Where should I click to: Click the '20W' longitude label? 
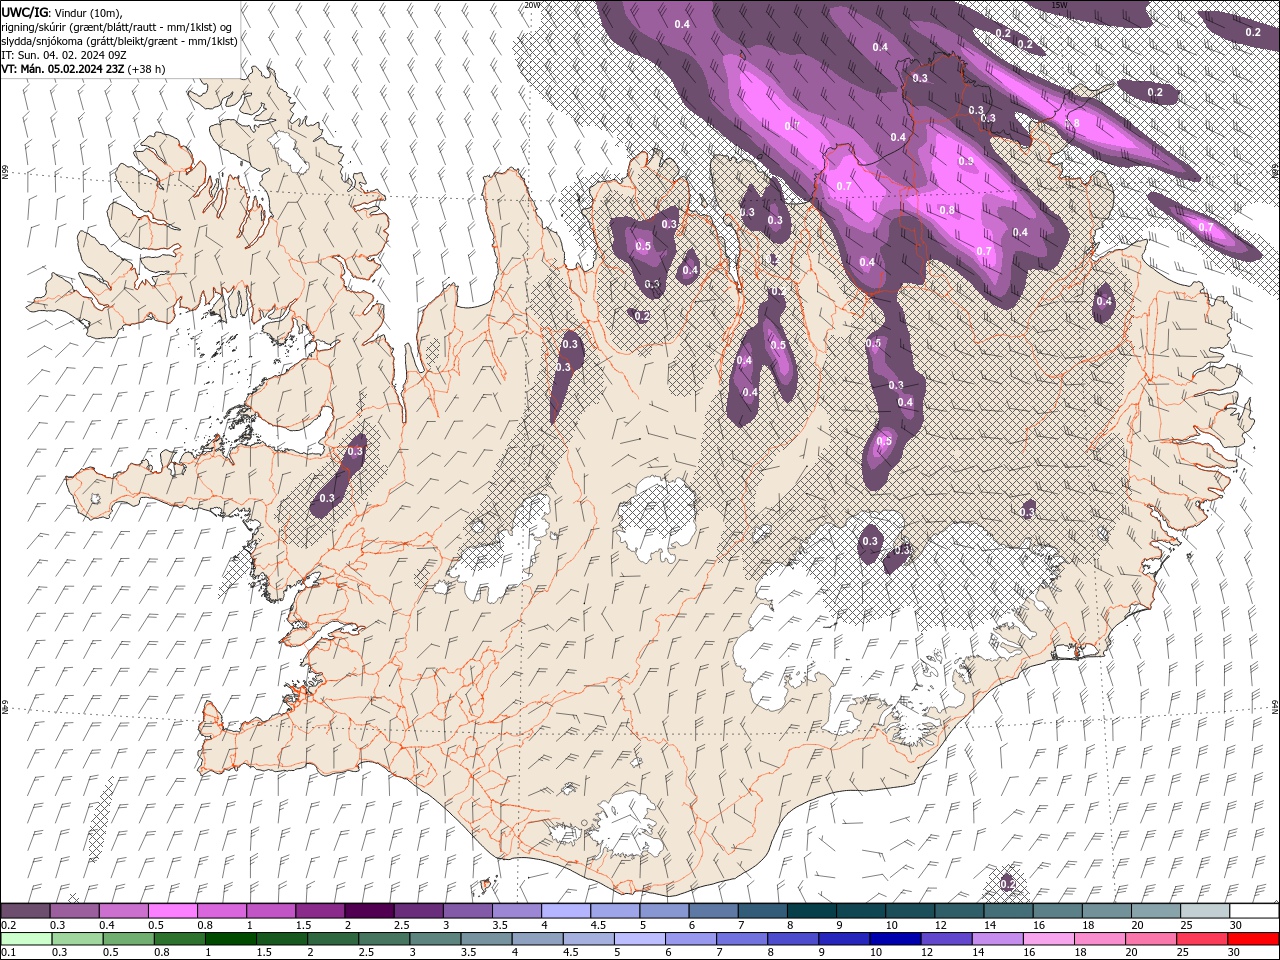click(x=532, y=5)
